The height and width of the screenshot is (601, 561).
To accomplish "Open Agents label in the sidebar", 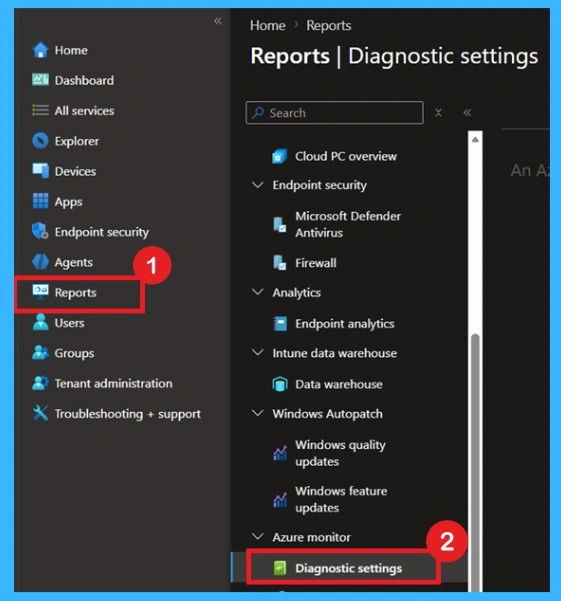I will click(x=74, y=263).
